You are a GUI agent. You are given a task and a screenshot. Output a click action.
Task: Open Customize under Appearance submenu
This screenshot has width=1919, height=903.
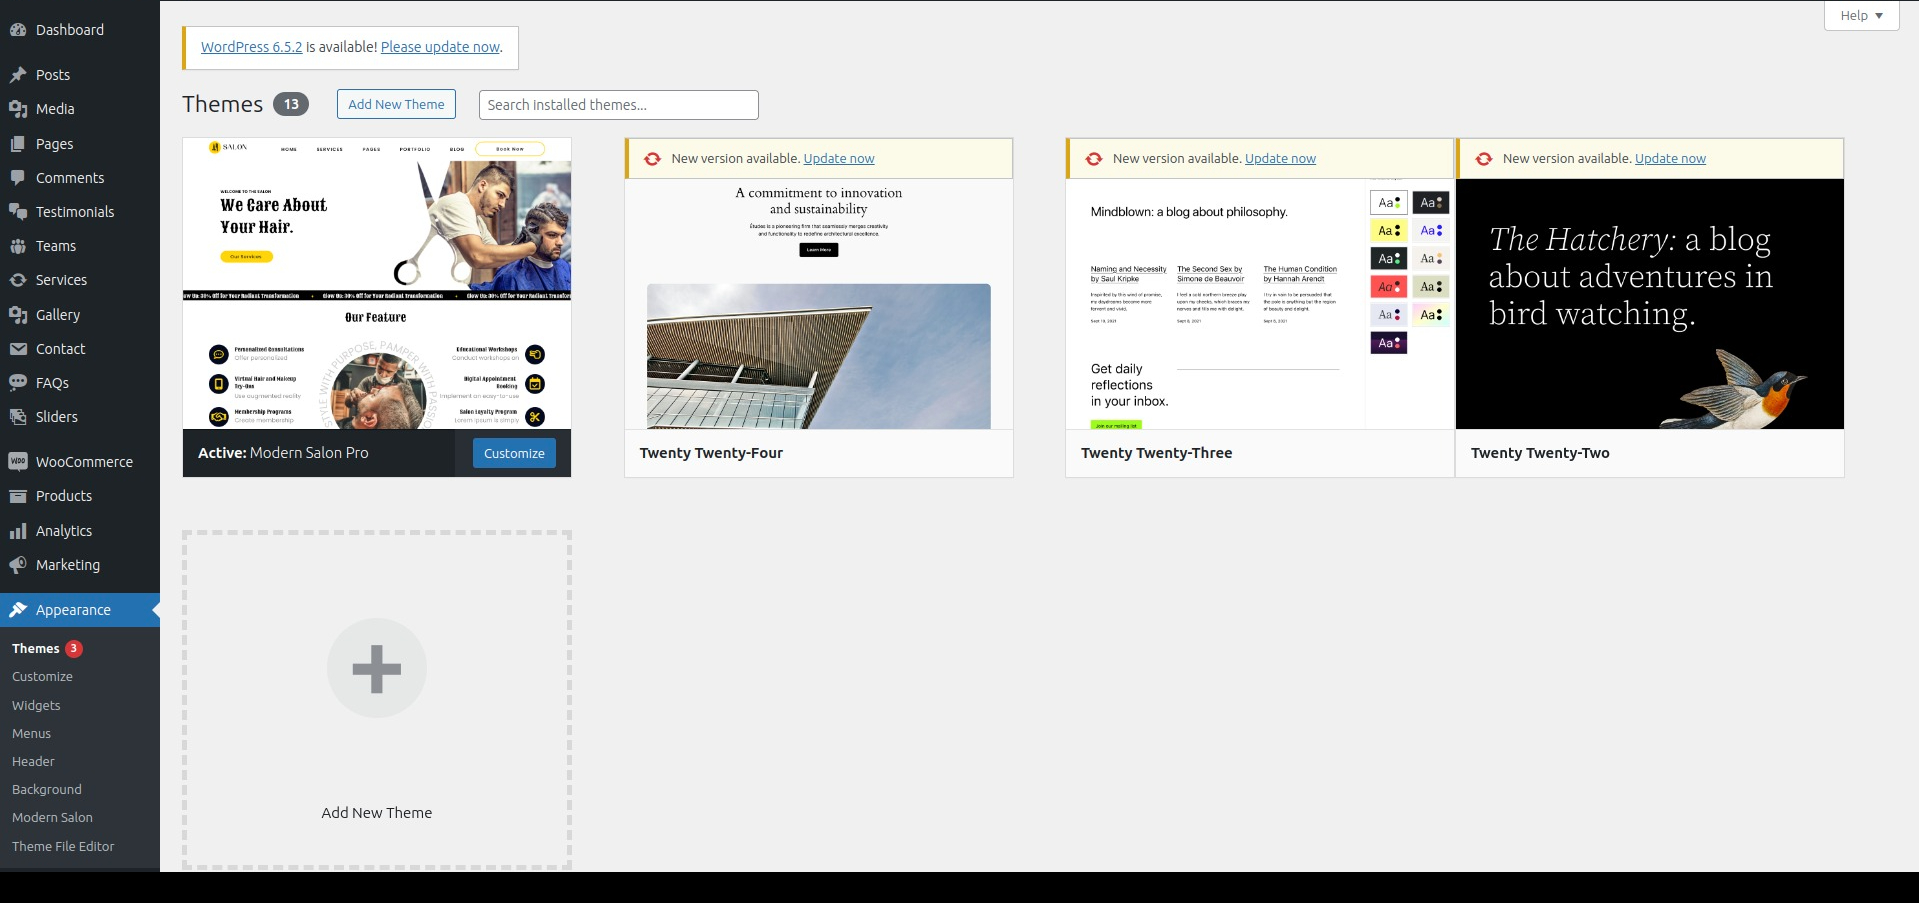pos(42,677)
